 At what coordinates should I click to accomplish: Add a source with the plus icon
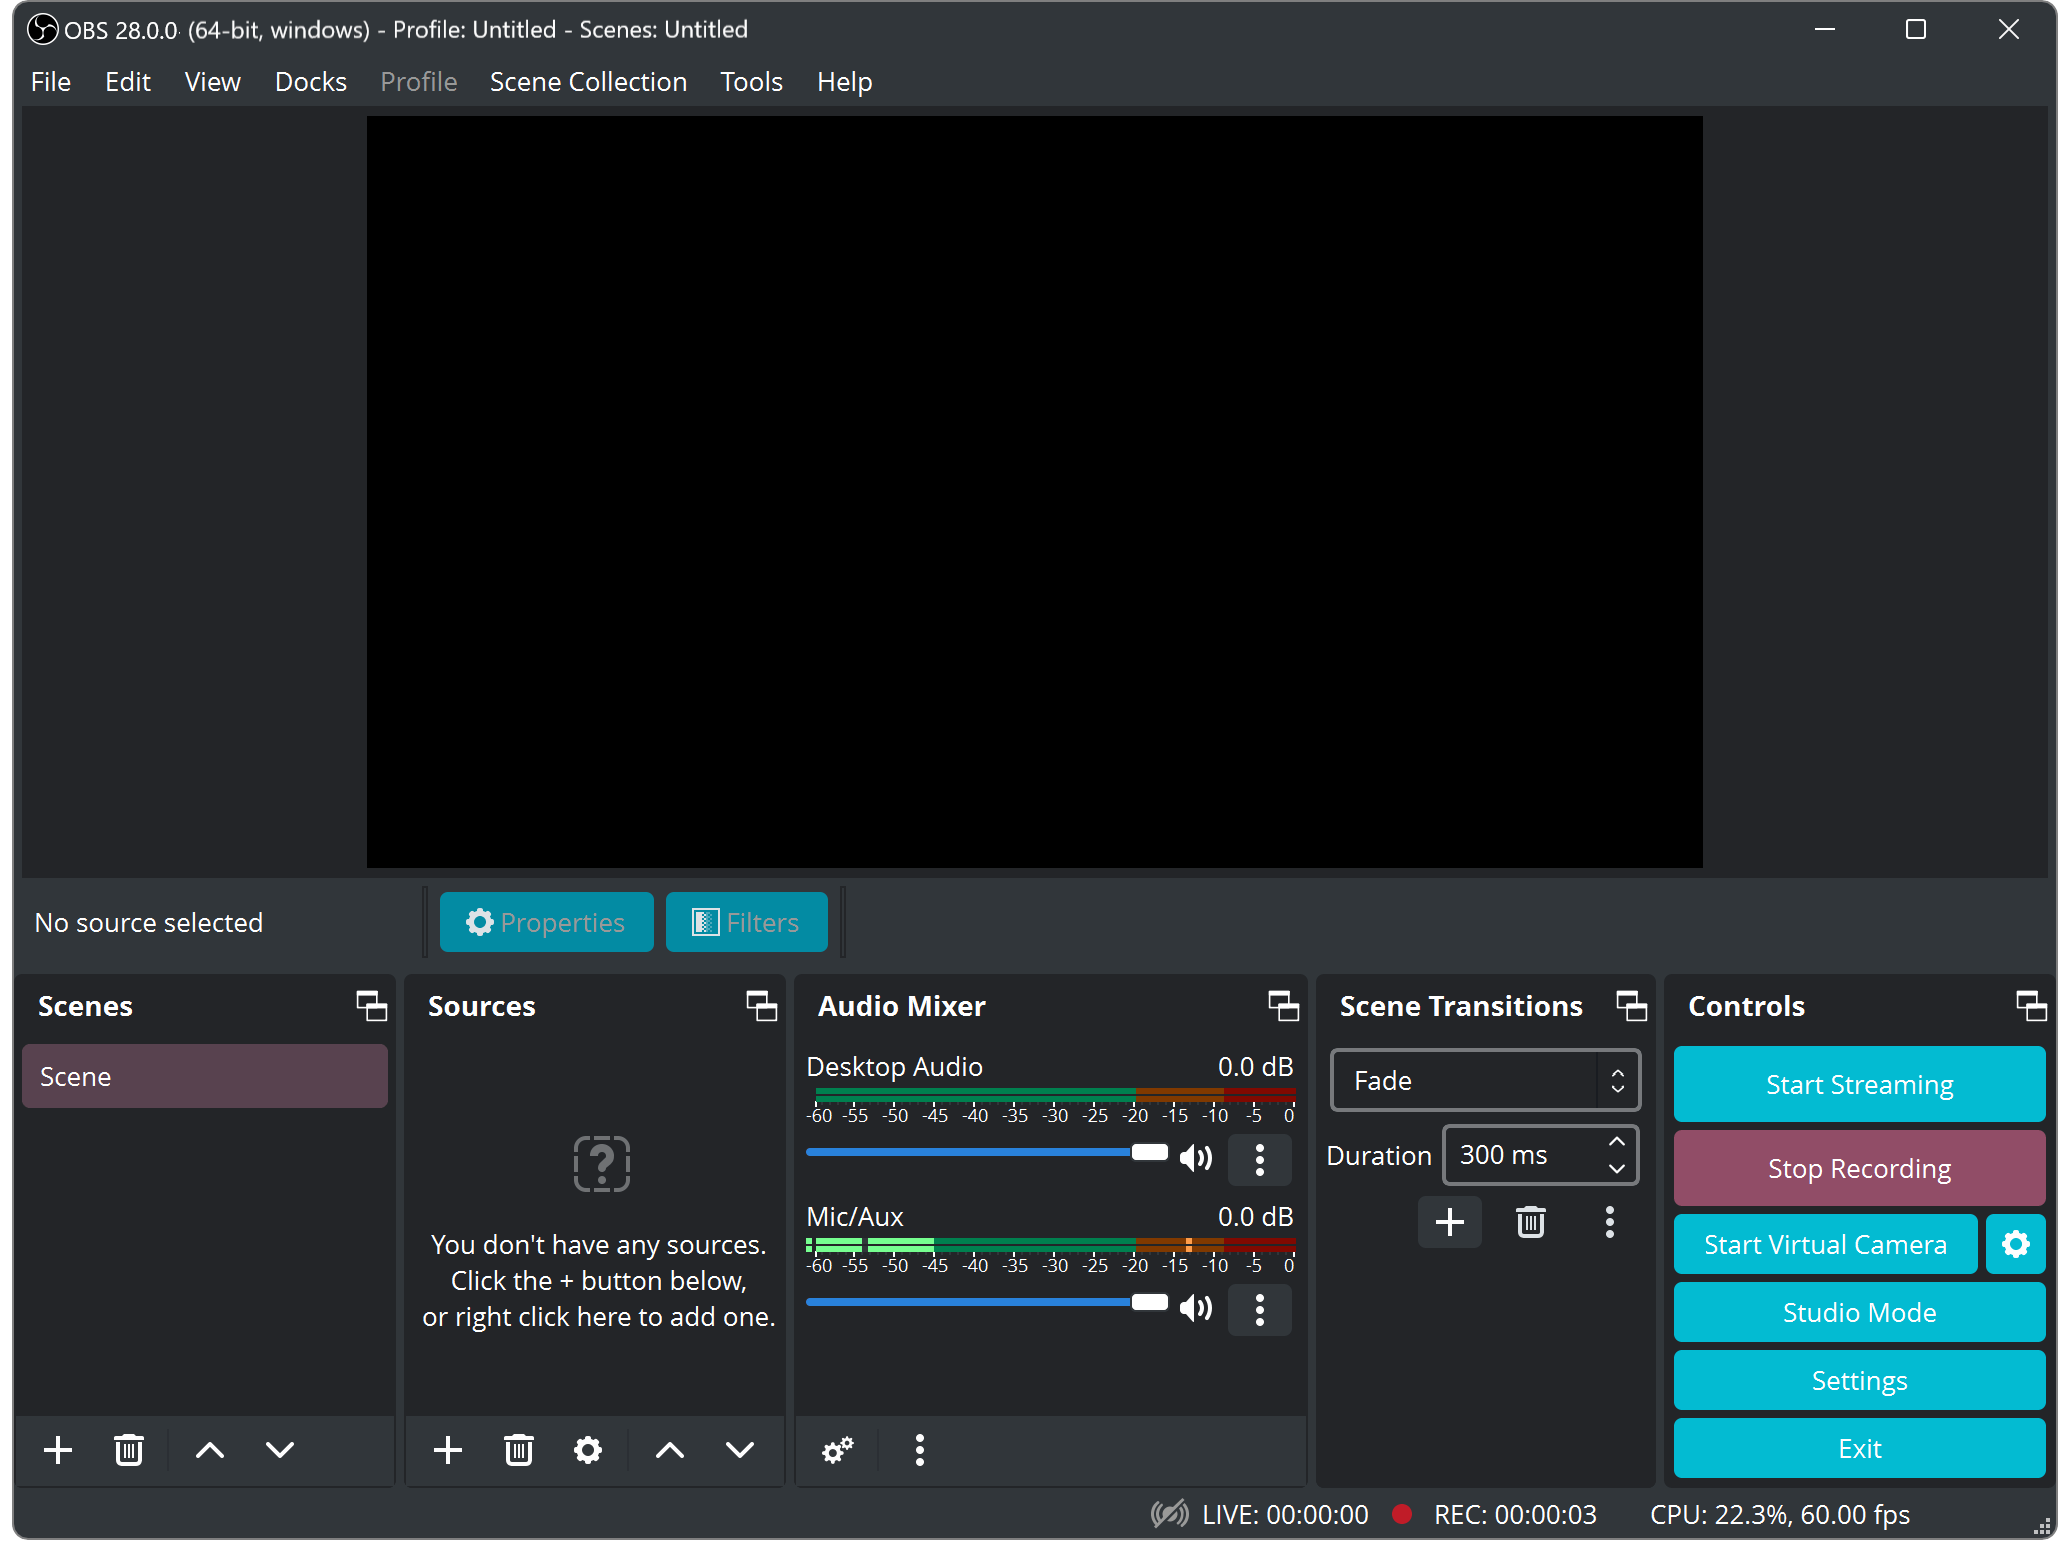[448, 1450]
